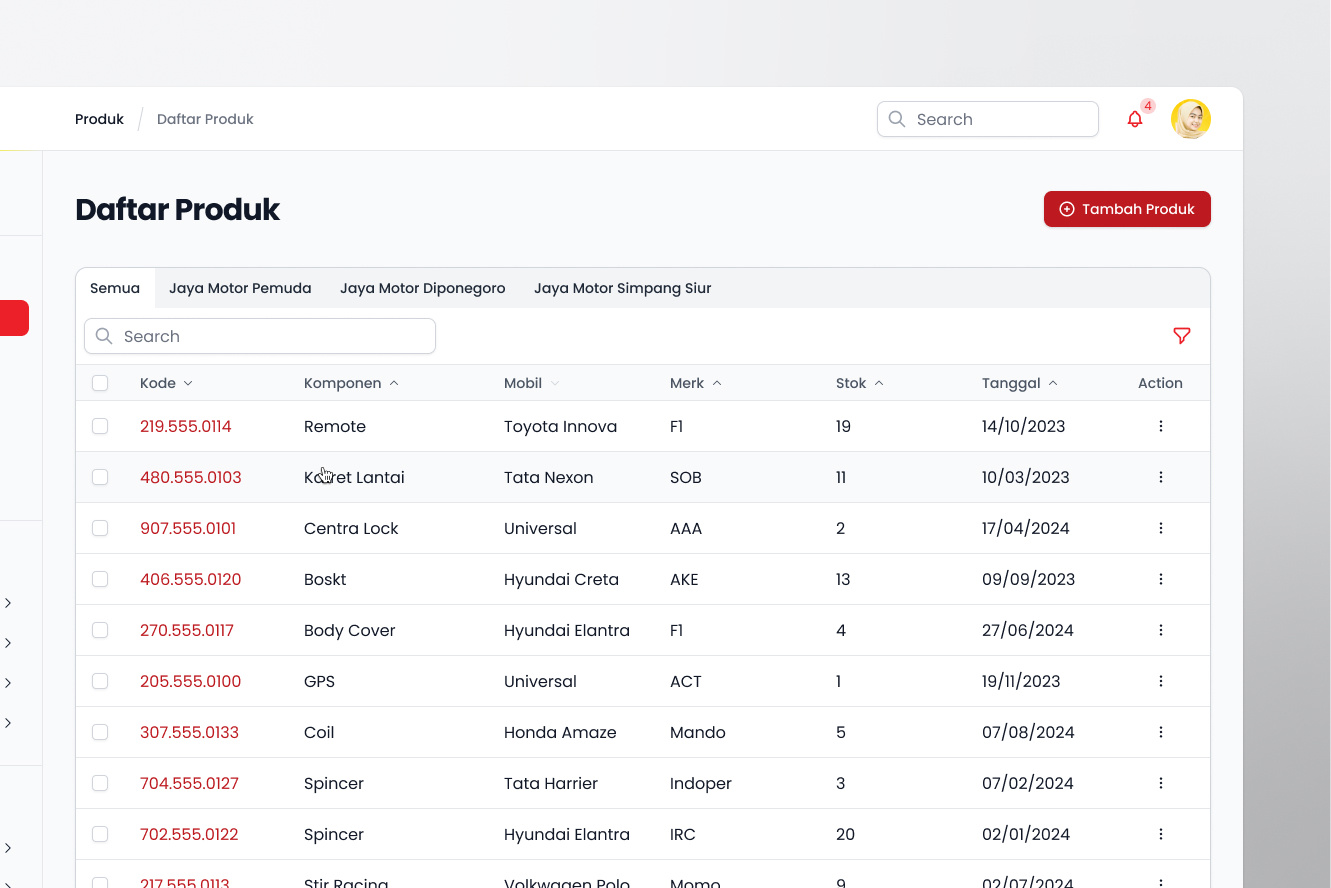
Task: Open product code 205.555.0100
Action: 191,681
